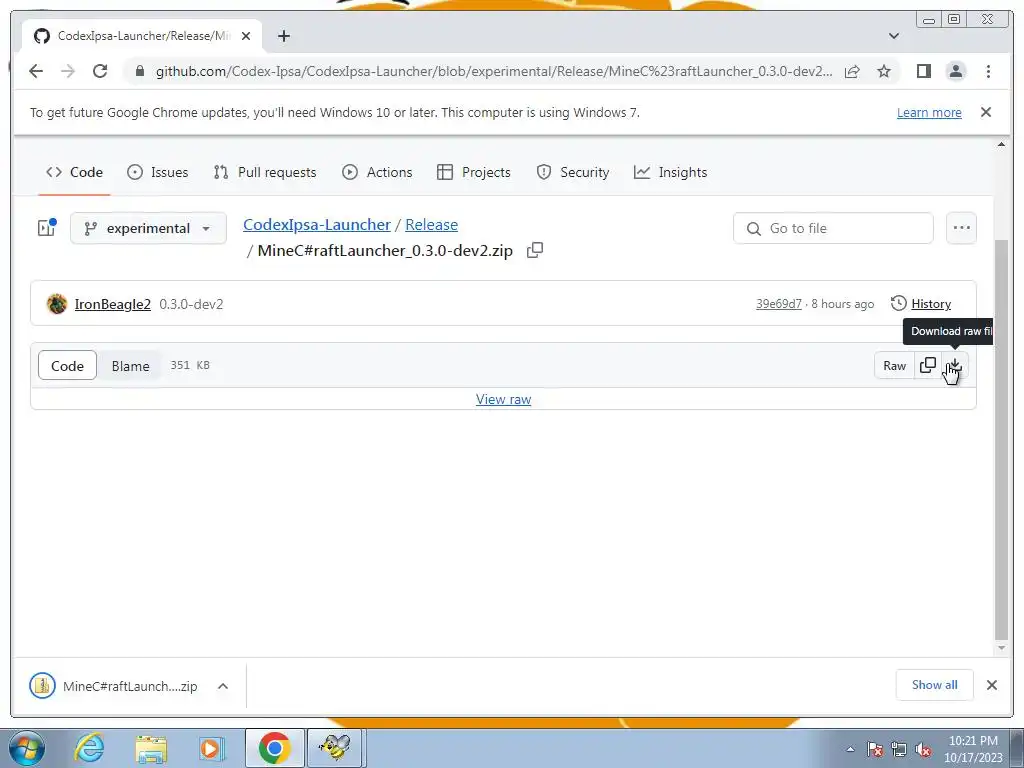The image size is (1024, 768).
Task: Open the Pull requests tab
Action: (x=264, y=172)
